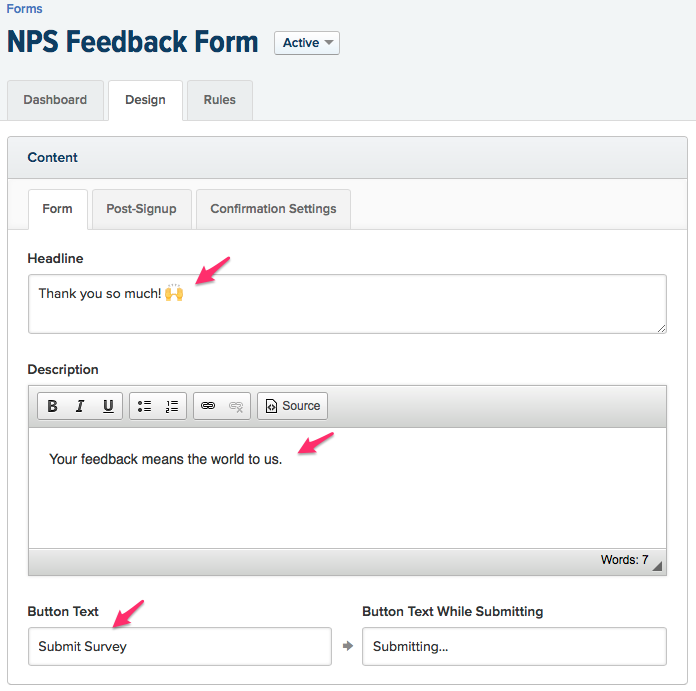Focus the Button Text While Submitting field
Image resolution: width=696 pixels, height=691 pixels.
click(x=514, y=646)
